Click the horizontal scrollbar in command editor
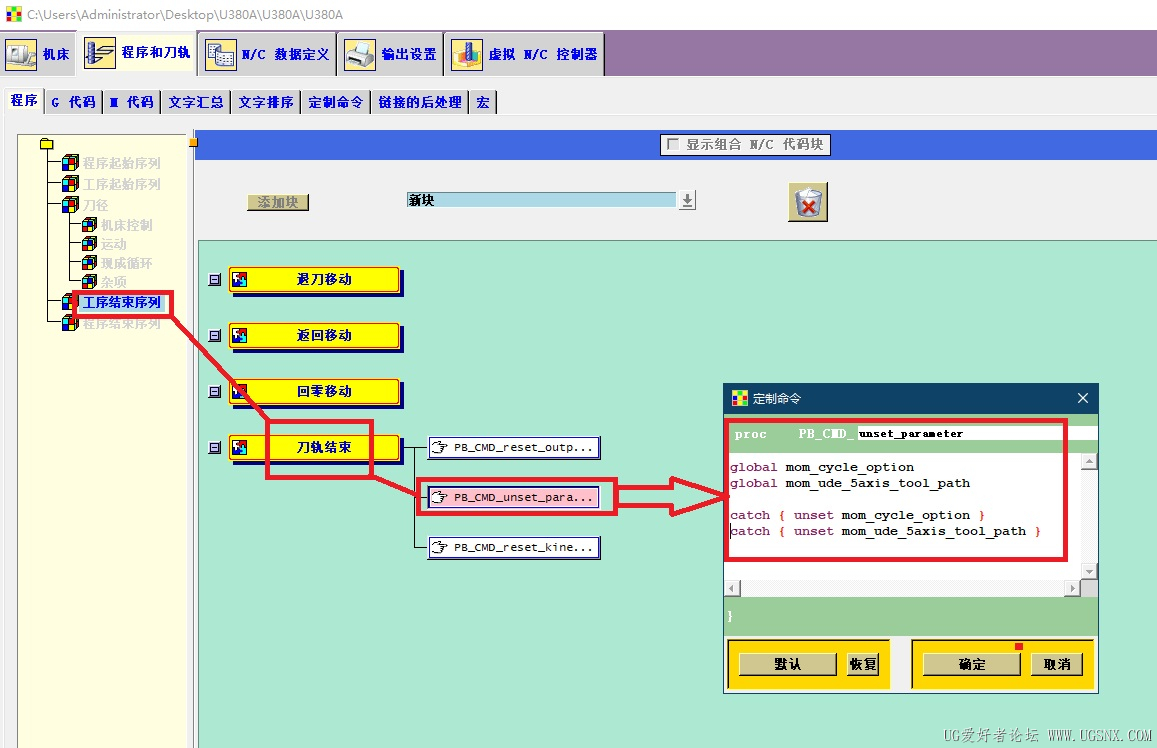The height and width of the screenshot is (748, 1157). 903,588
